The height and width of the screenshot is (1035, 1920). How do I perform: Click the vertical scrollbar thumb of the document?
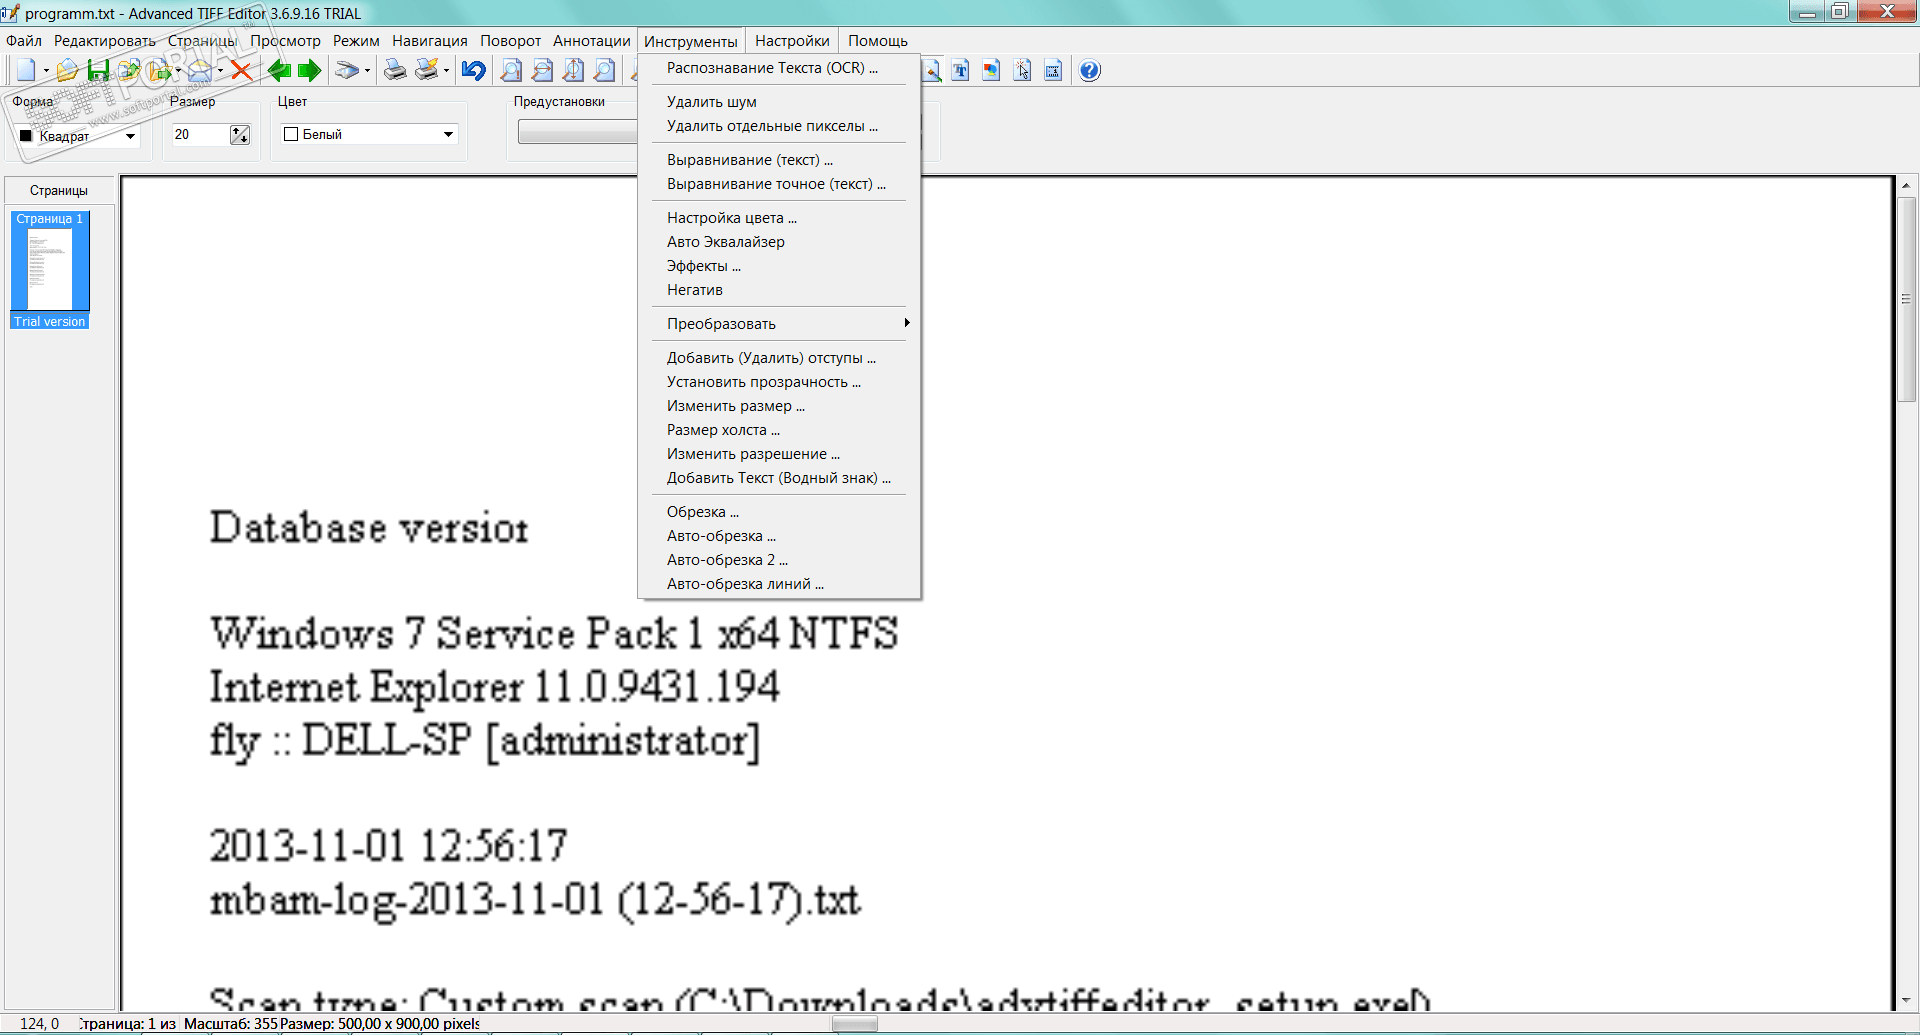coord(1906,298)
